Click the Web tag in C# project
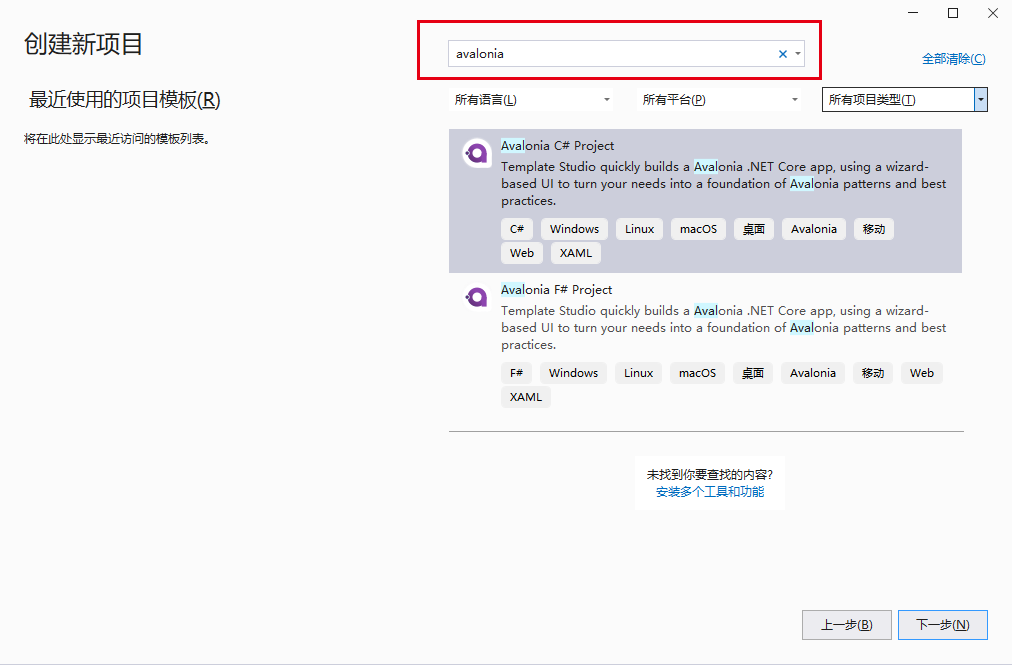 (521, 253)
